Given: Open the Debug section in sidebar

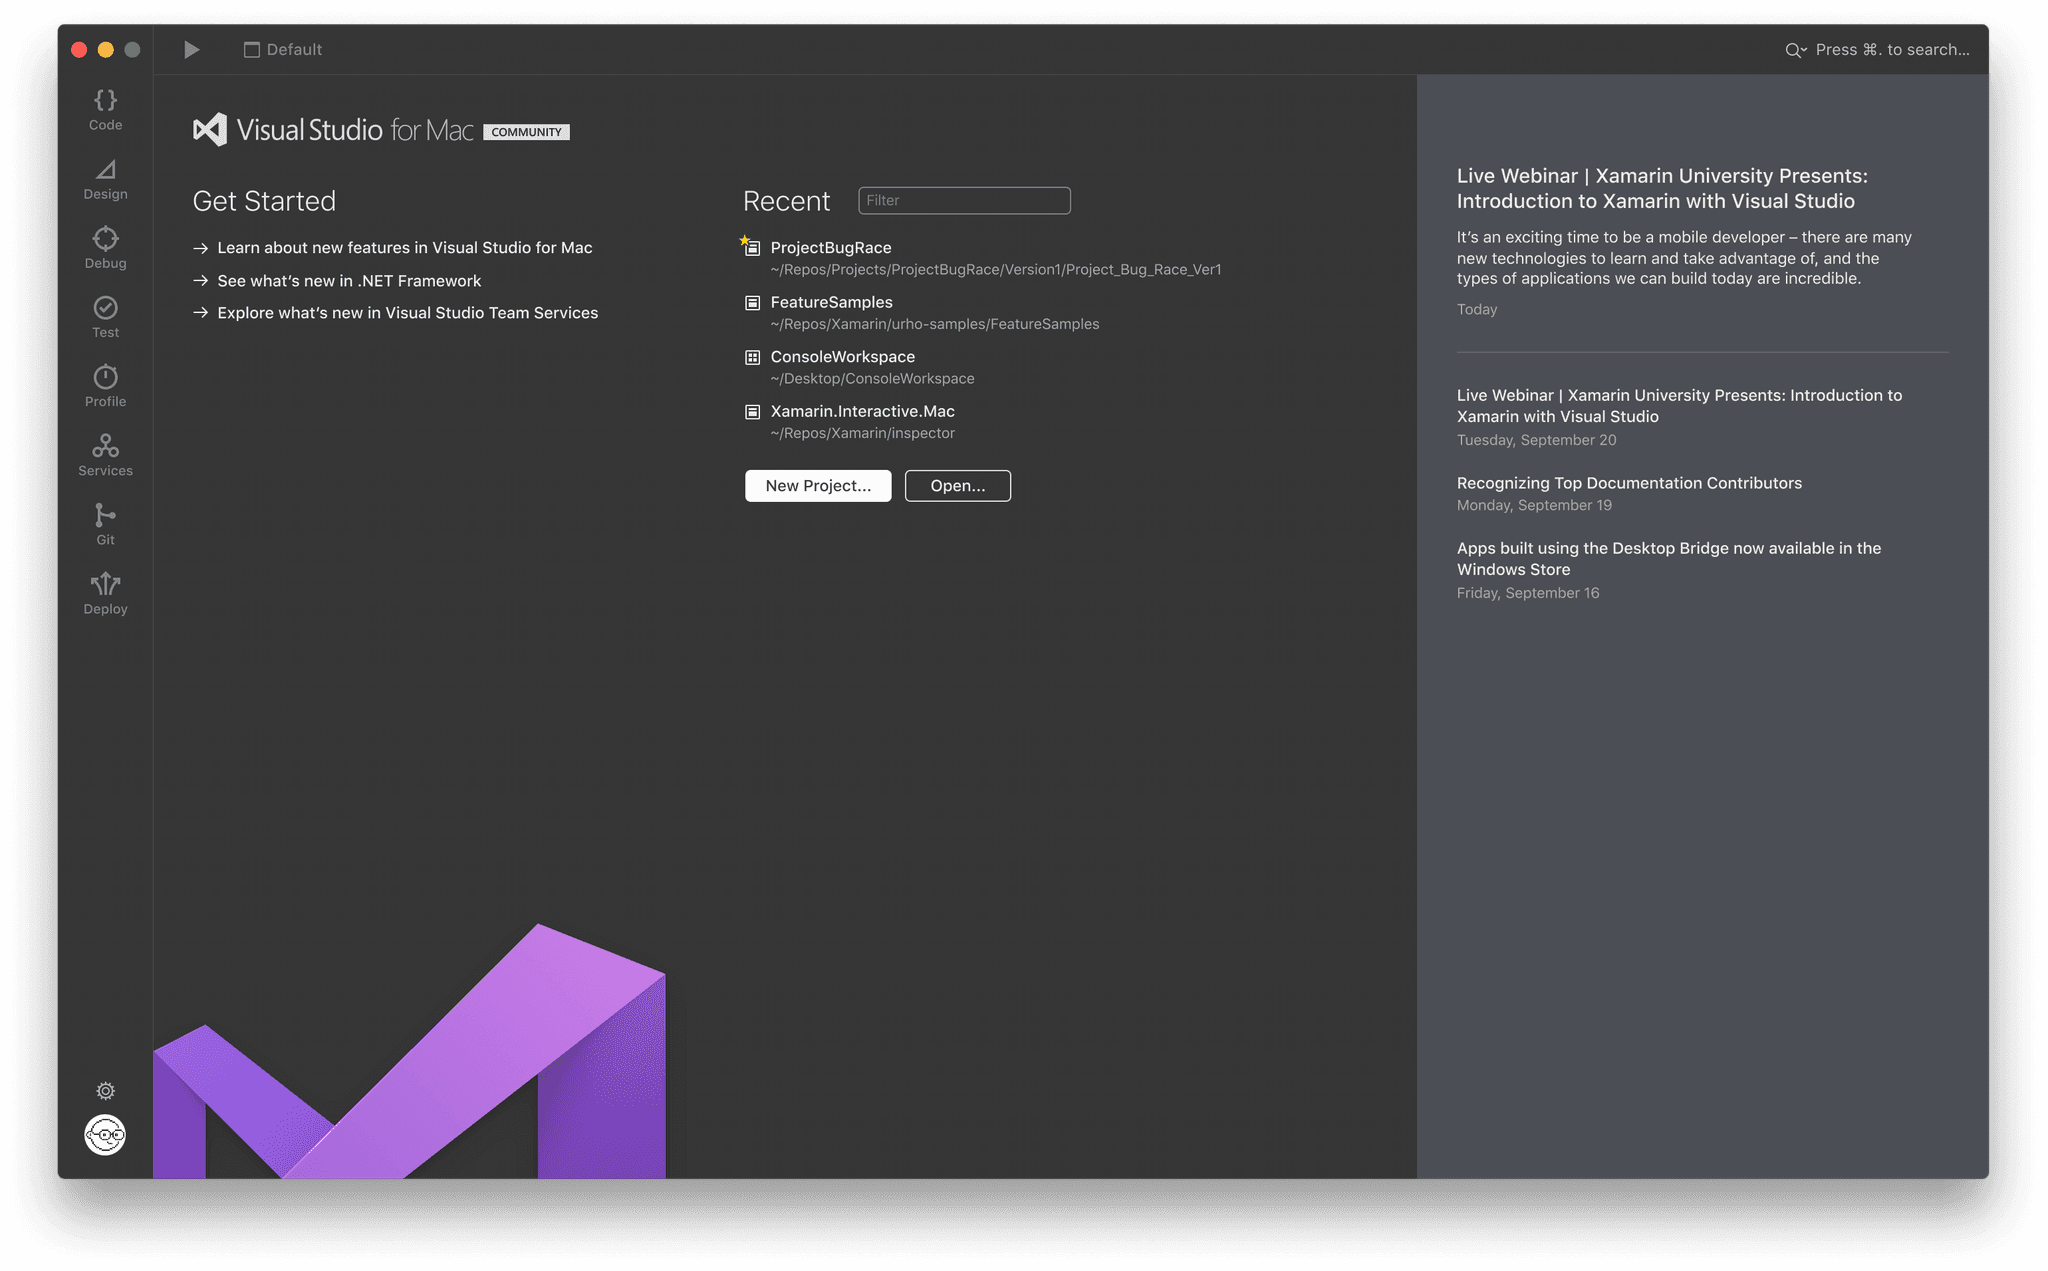Looking at the screenshot, I should coord(105,248).
